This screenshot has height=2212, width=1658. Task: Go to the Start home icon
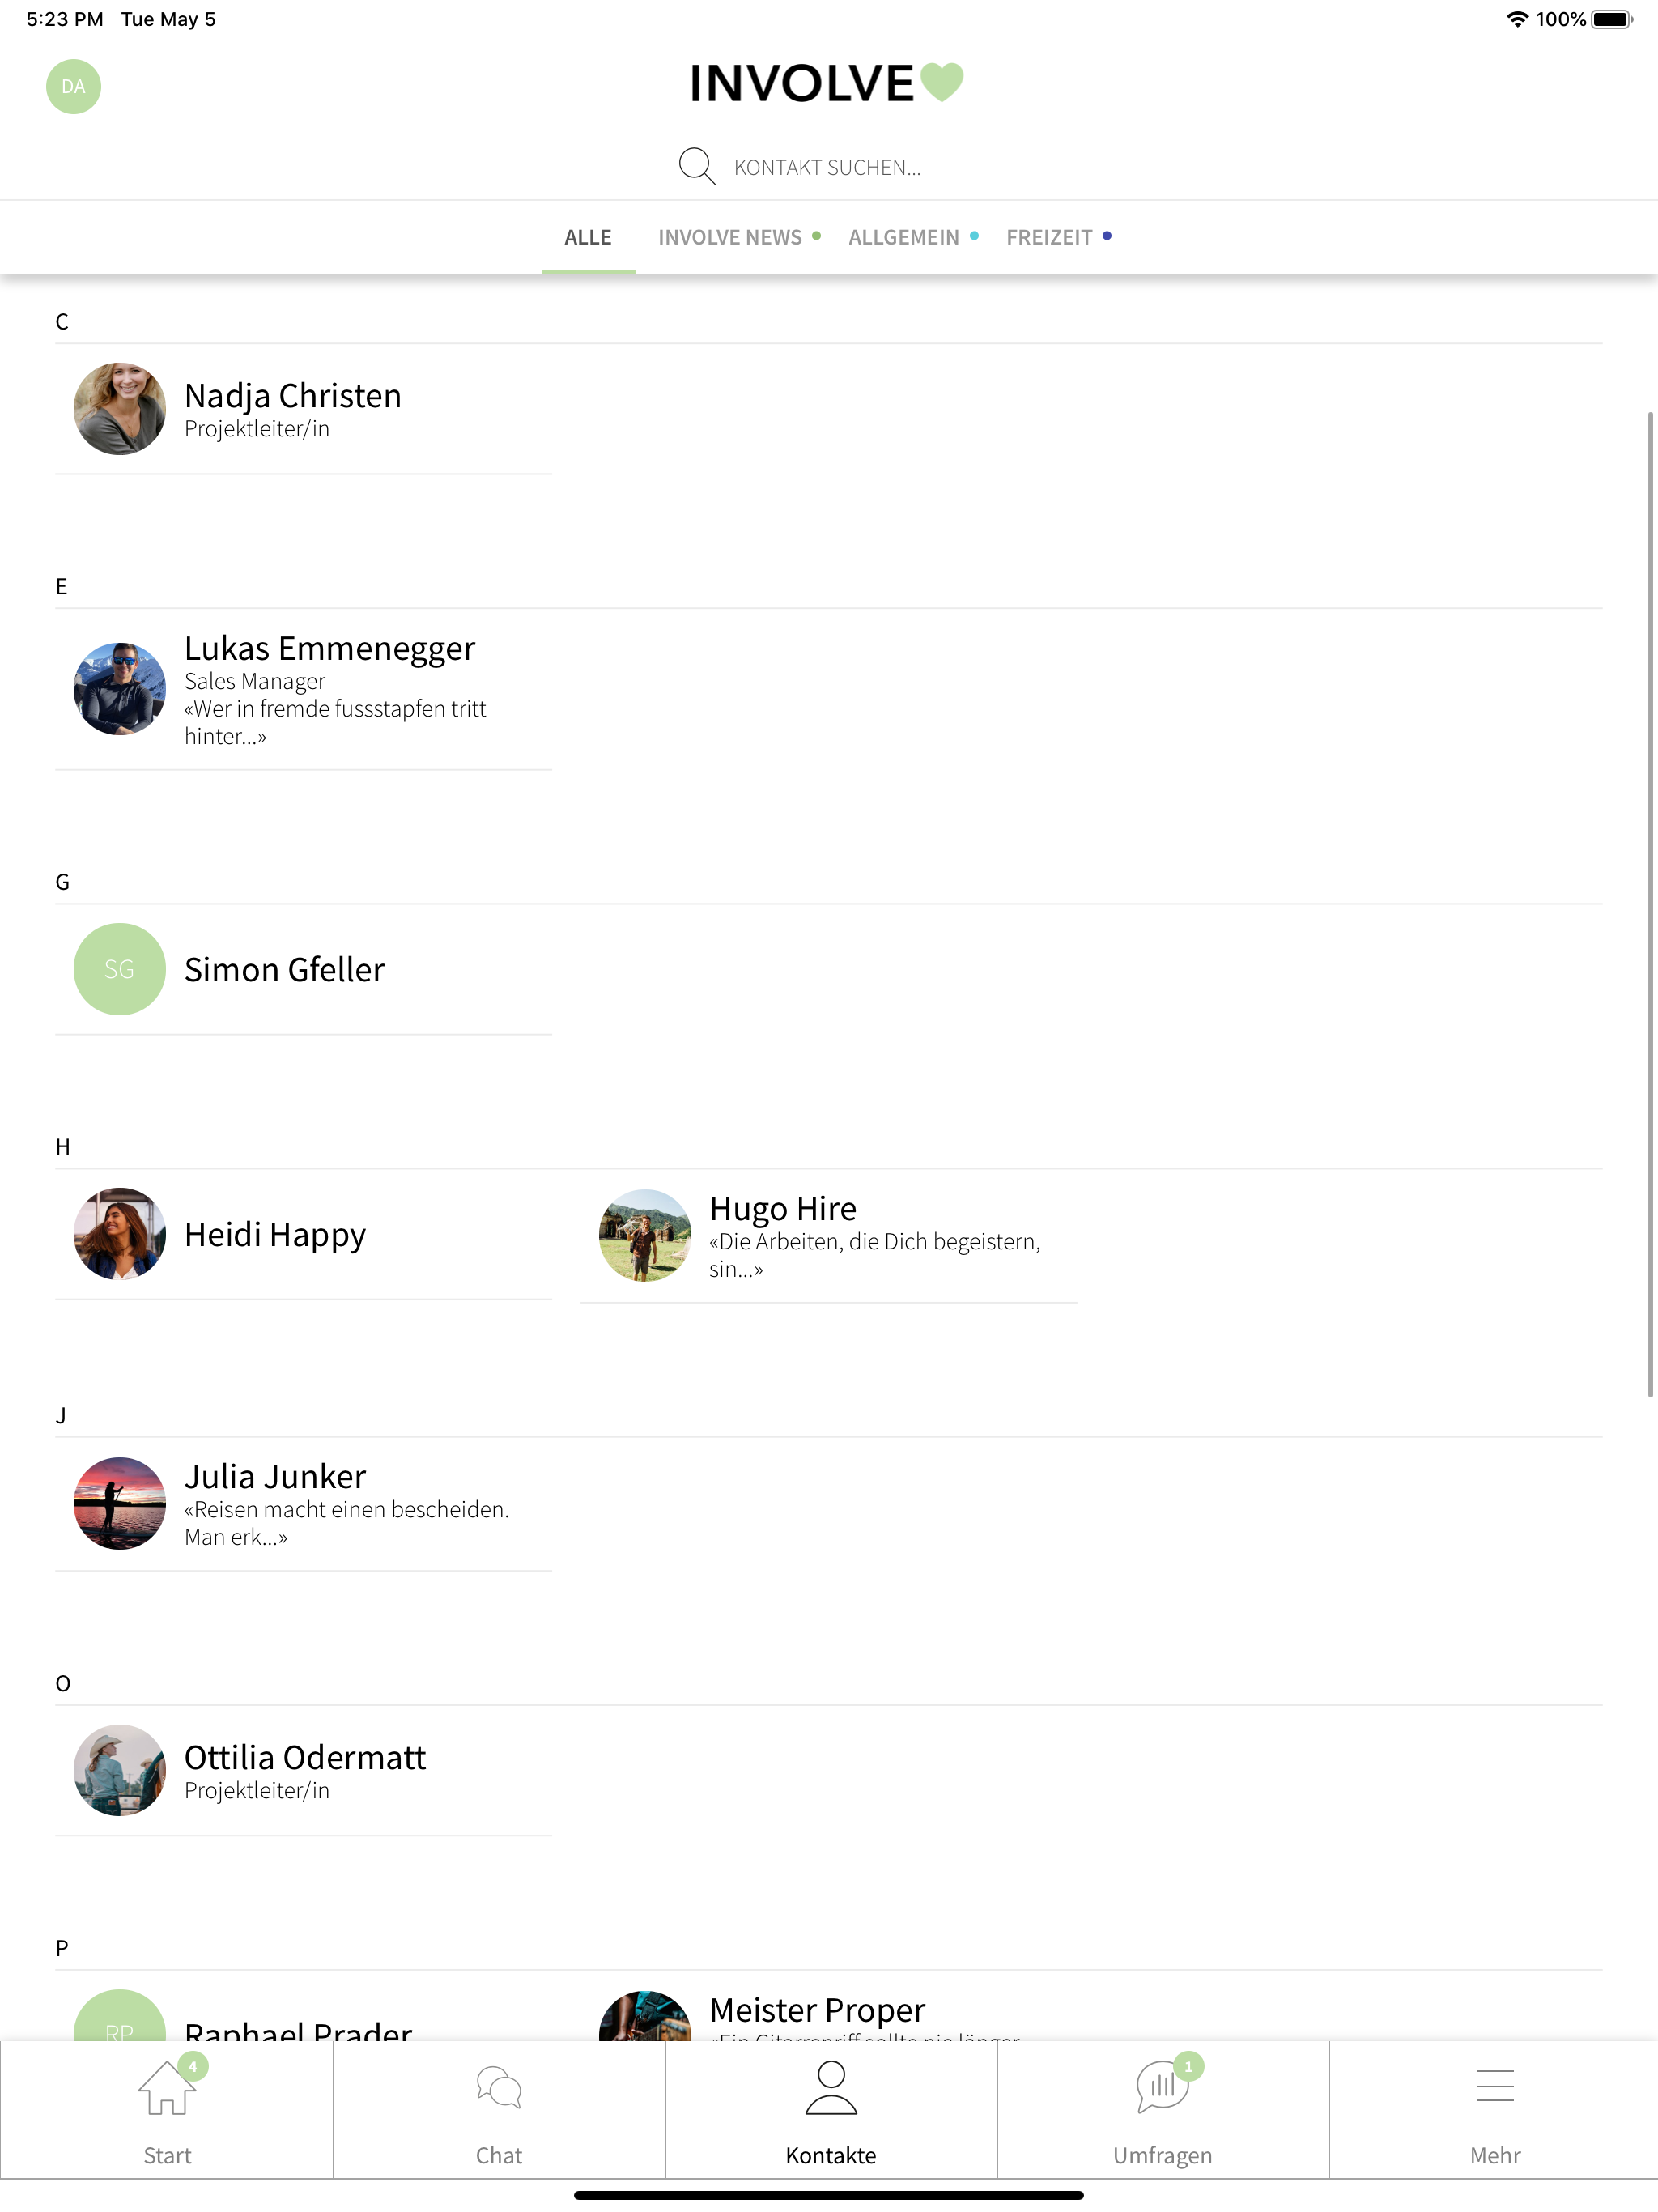[x=166, y=2090]
